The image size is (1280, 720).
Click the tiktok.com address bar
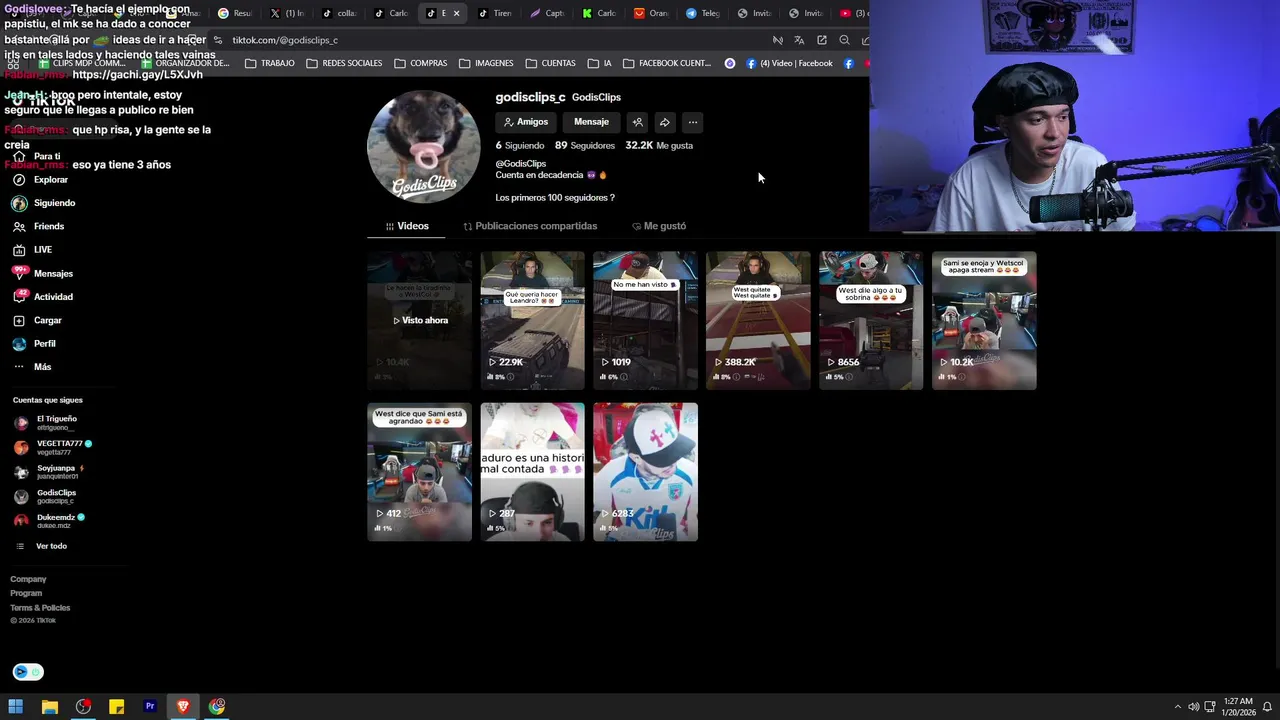coord(285,40)
